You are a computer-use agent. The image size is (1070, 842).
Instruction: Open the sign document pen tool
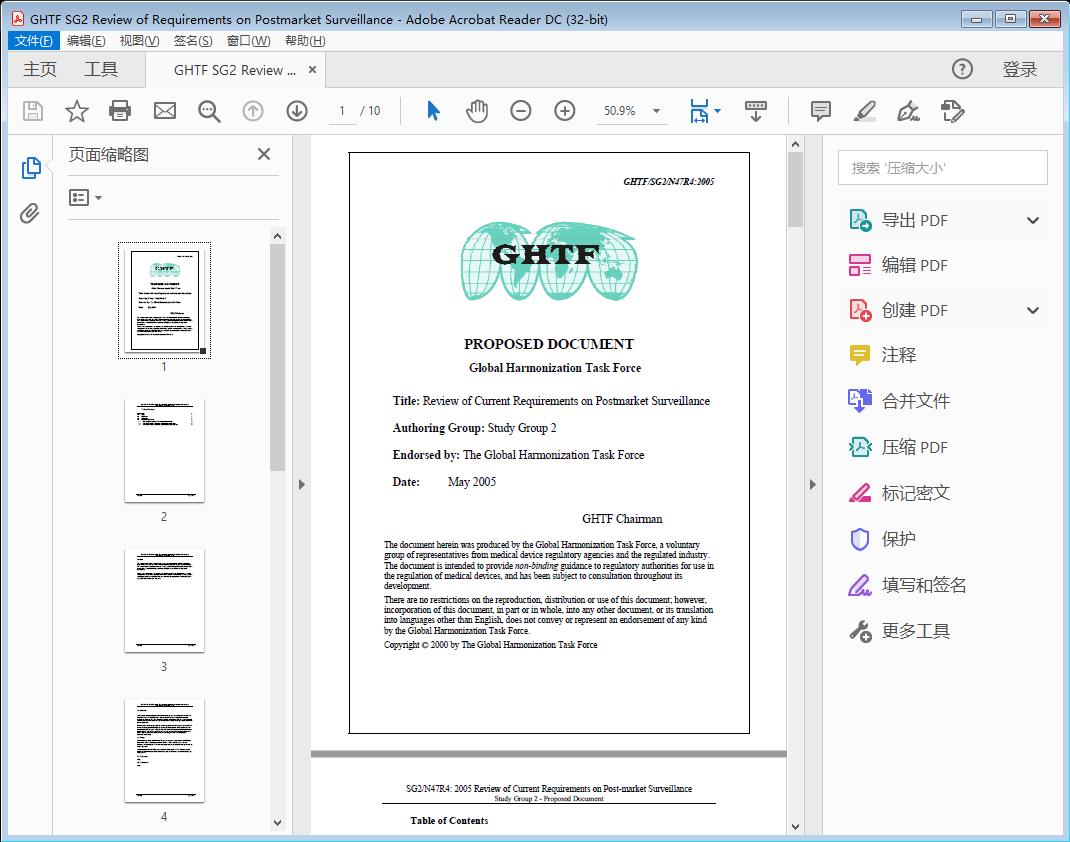(x=908, y=111)
